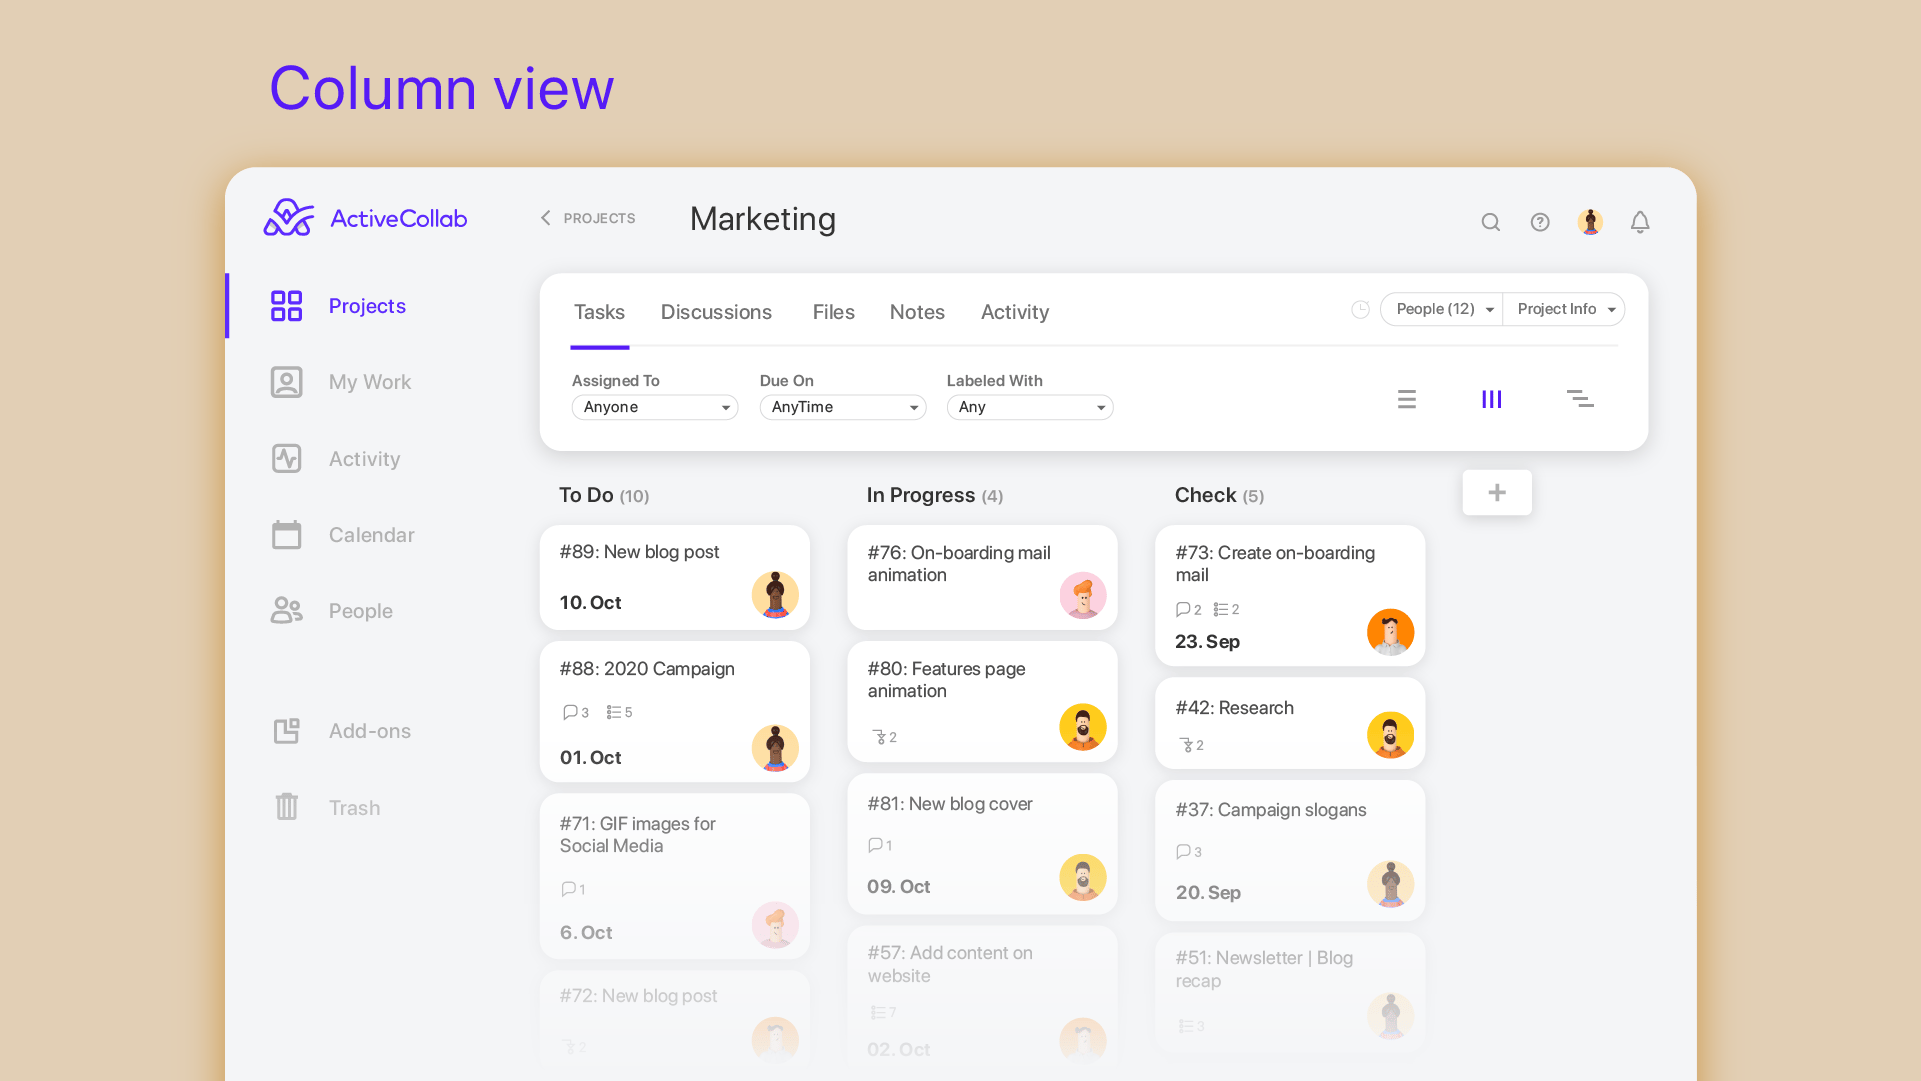Open the Trash from the sidebar
This screenshot has width=1921, height=1081.
pos(355,807)
